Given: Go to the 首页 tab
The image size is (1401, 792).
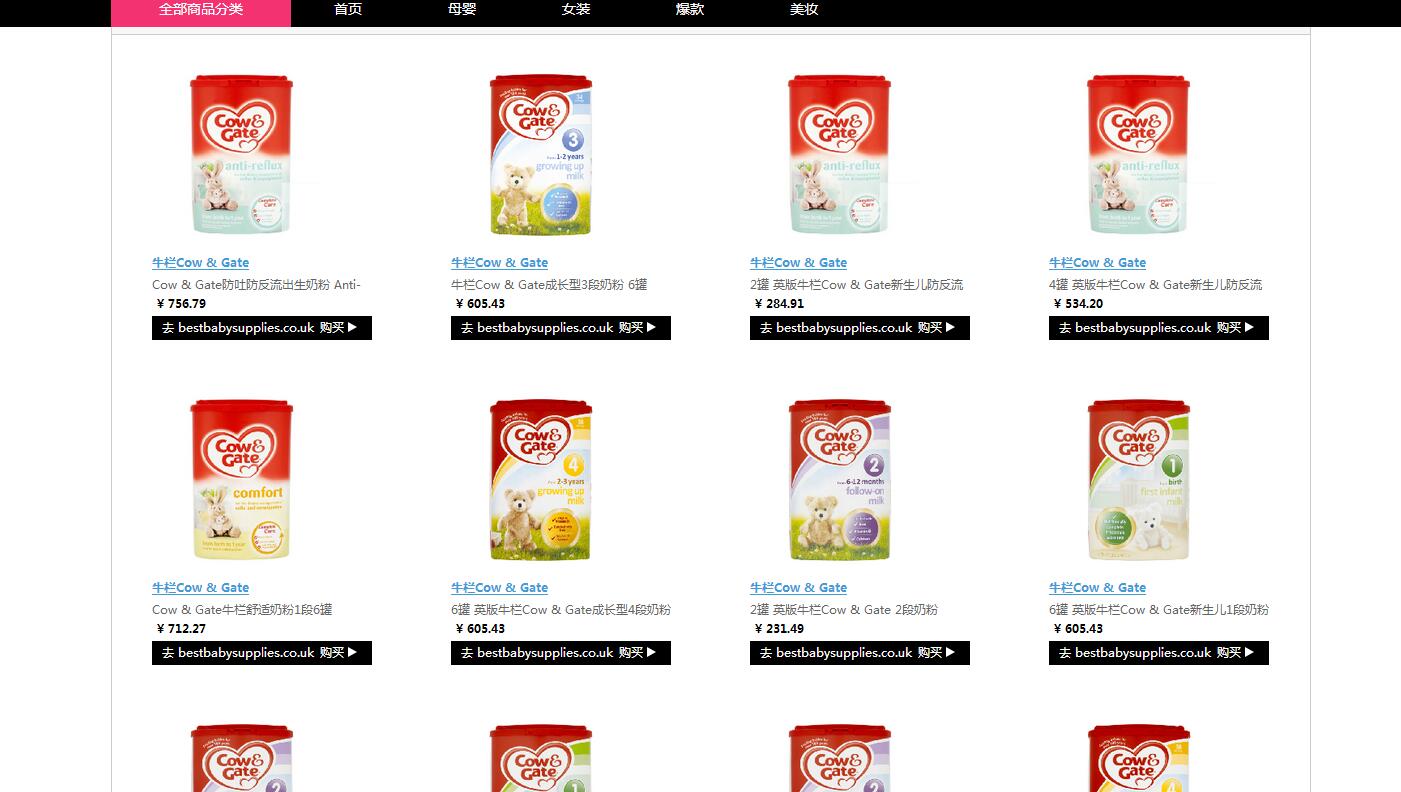Looking at the screenshot, I should 348,10.
